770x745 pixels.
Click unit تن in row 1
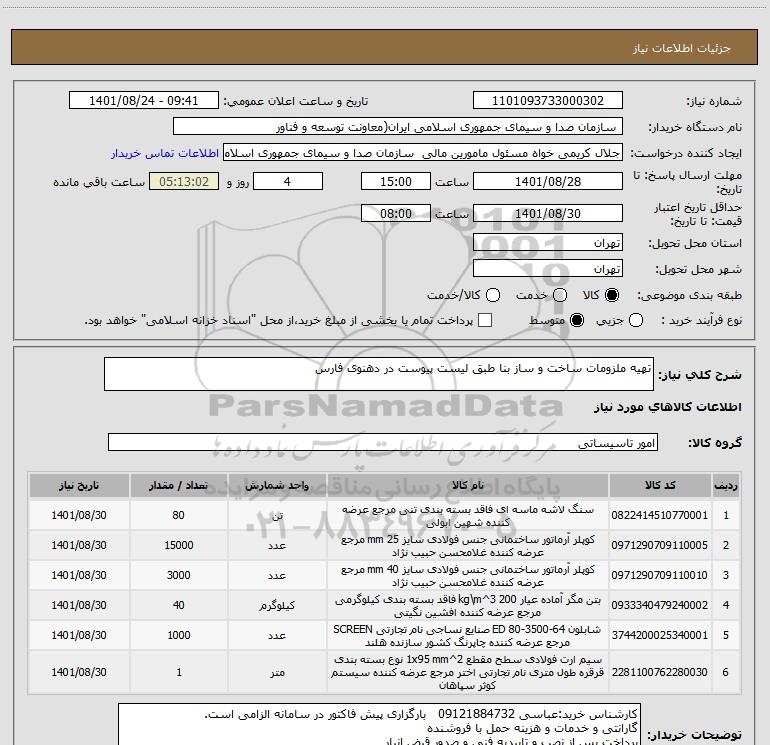[x=277, y=516]
